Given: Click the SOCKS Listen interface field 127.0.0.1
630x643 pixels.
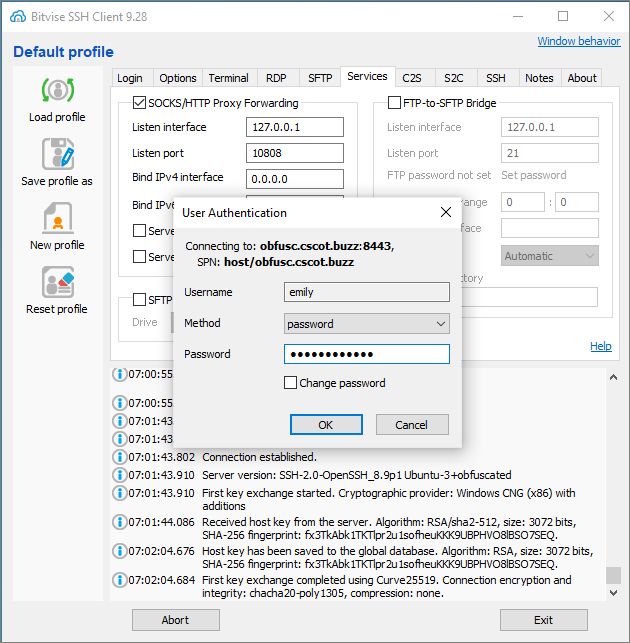Looking at the screenshot, I should tap(294, 127).
